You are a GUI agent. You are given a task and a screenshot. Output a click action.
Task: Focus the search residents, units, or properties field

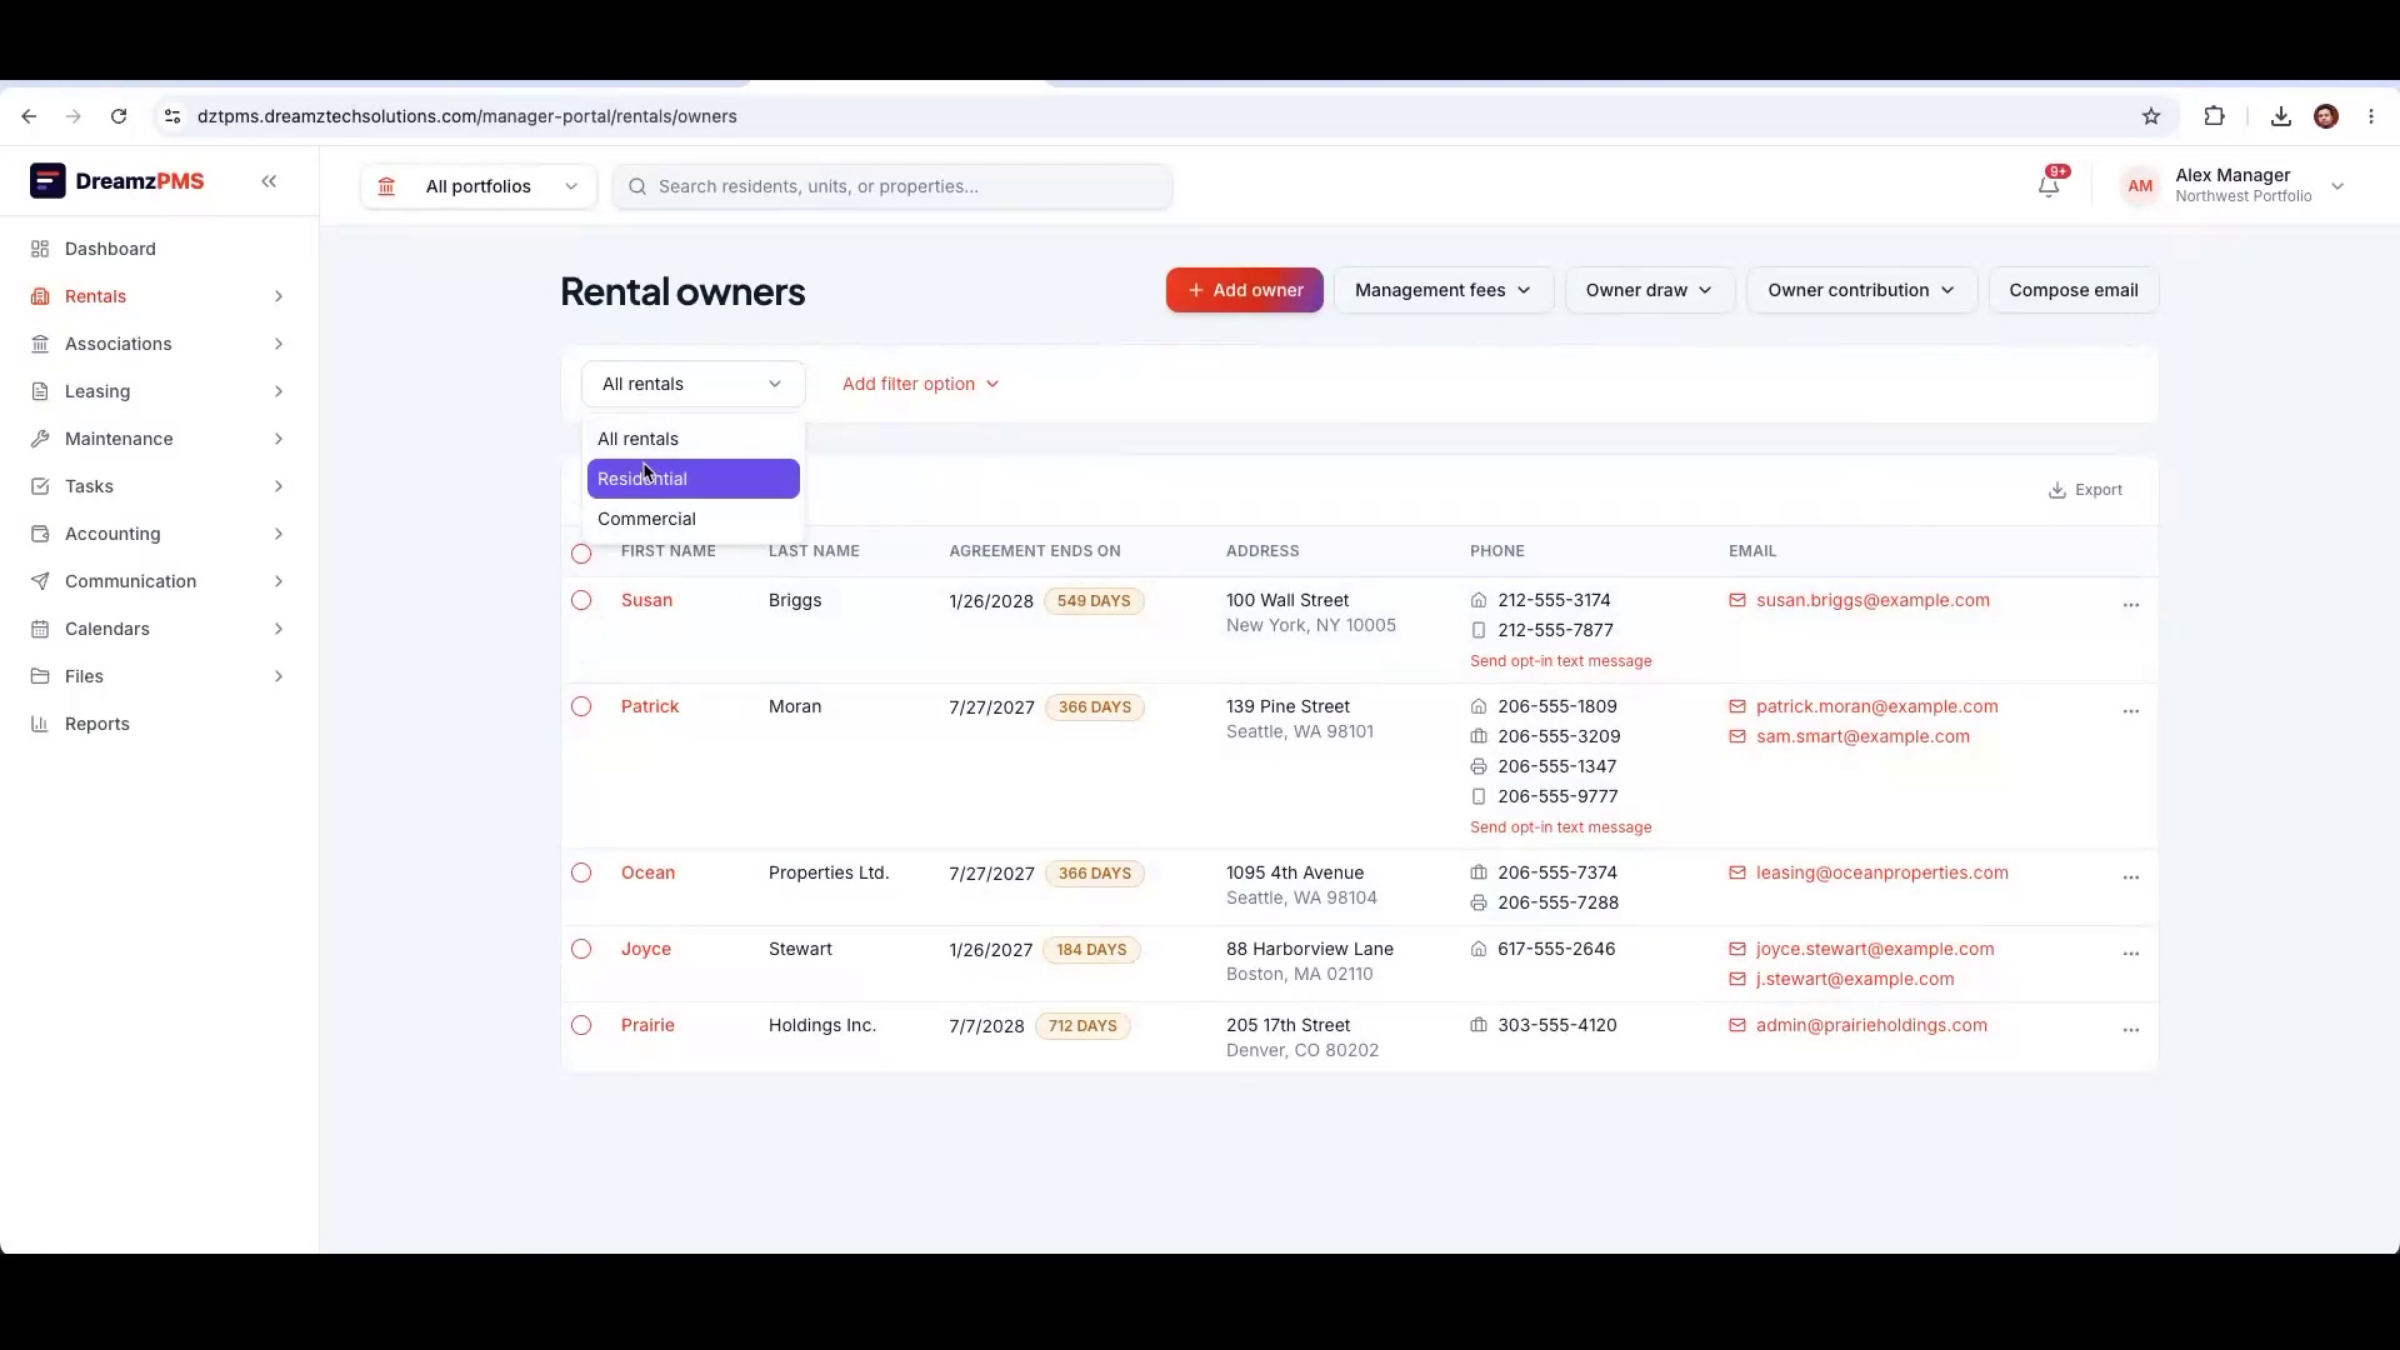point(892,186)
